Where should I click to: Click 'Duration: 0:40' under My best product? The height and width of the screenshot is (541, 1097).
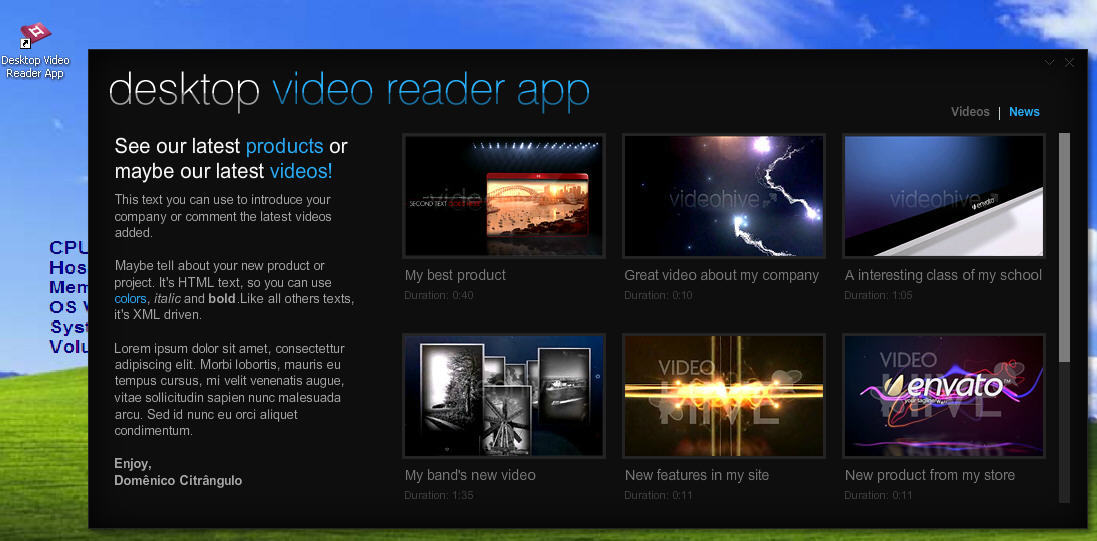pyautogui.click(x=439, y=295)
